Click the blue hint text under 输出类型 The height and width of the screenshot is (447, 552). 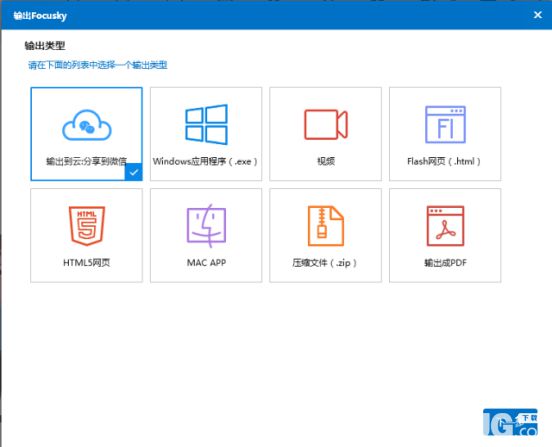tap(98, 65)
